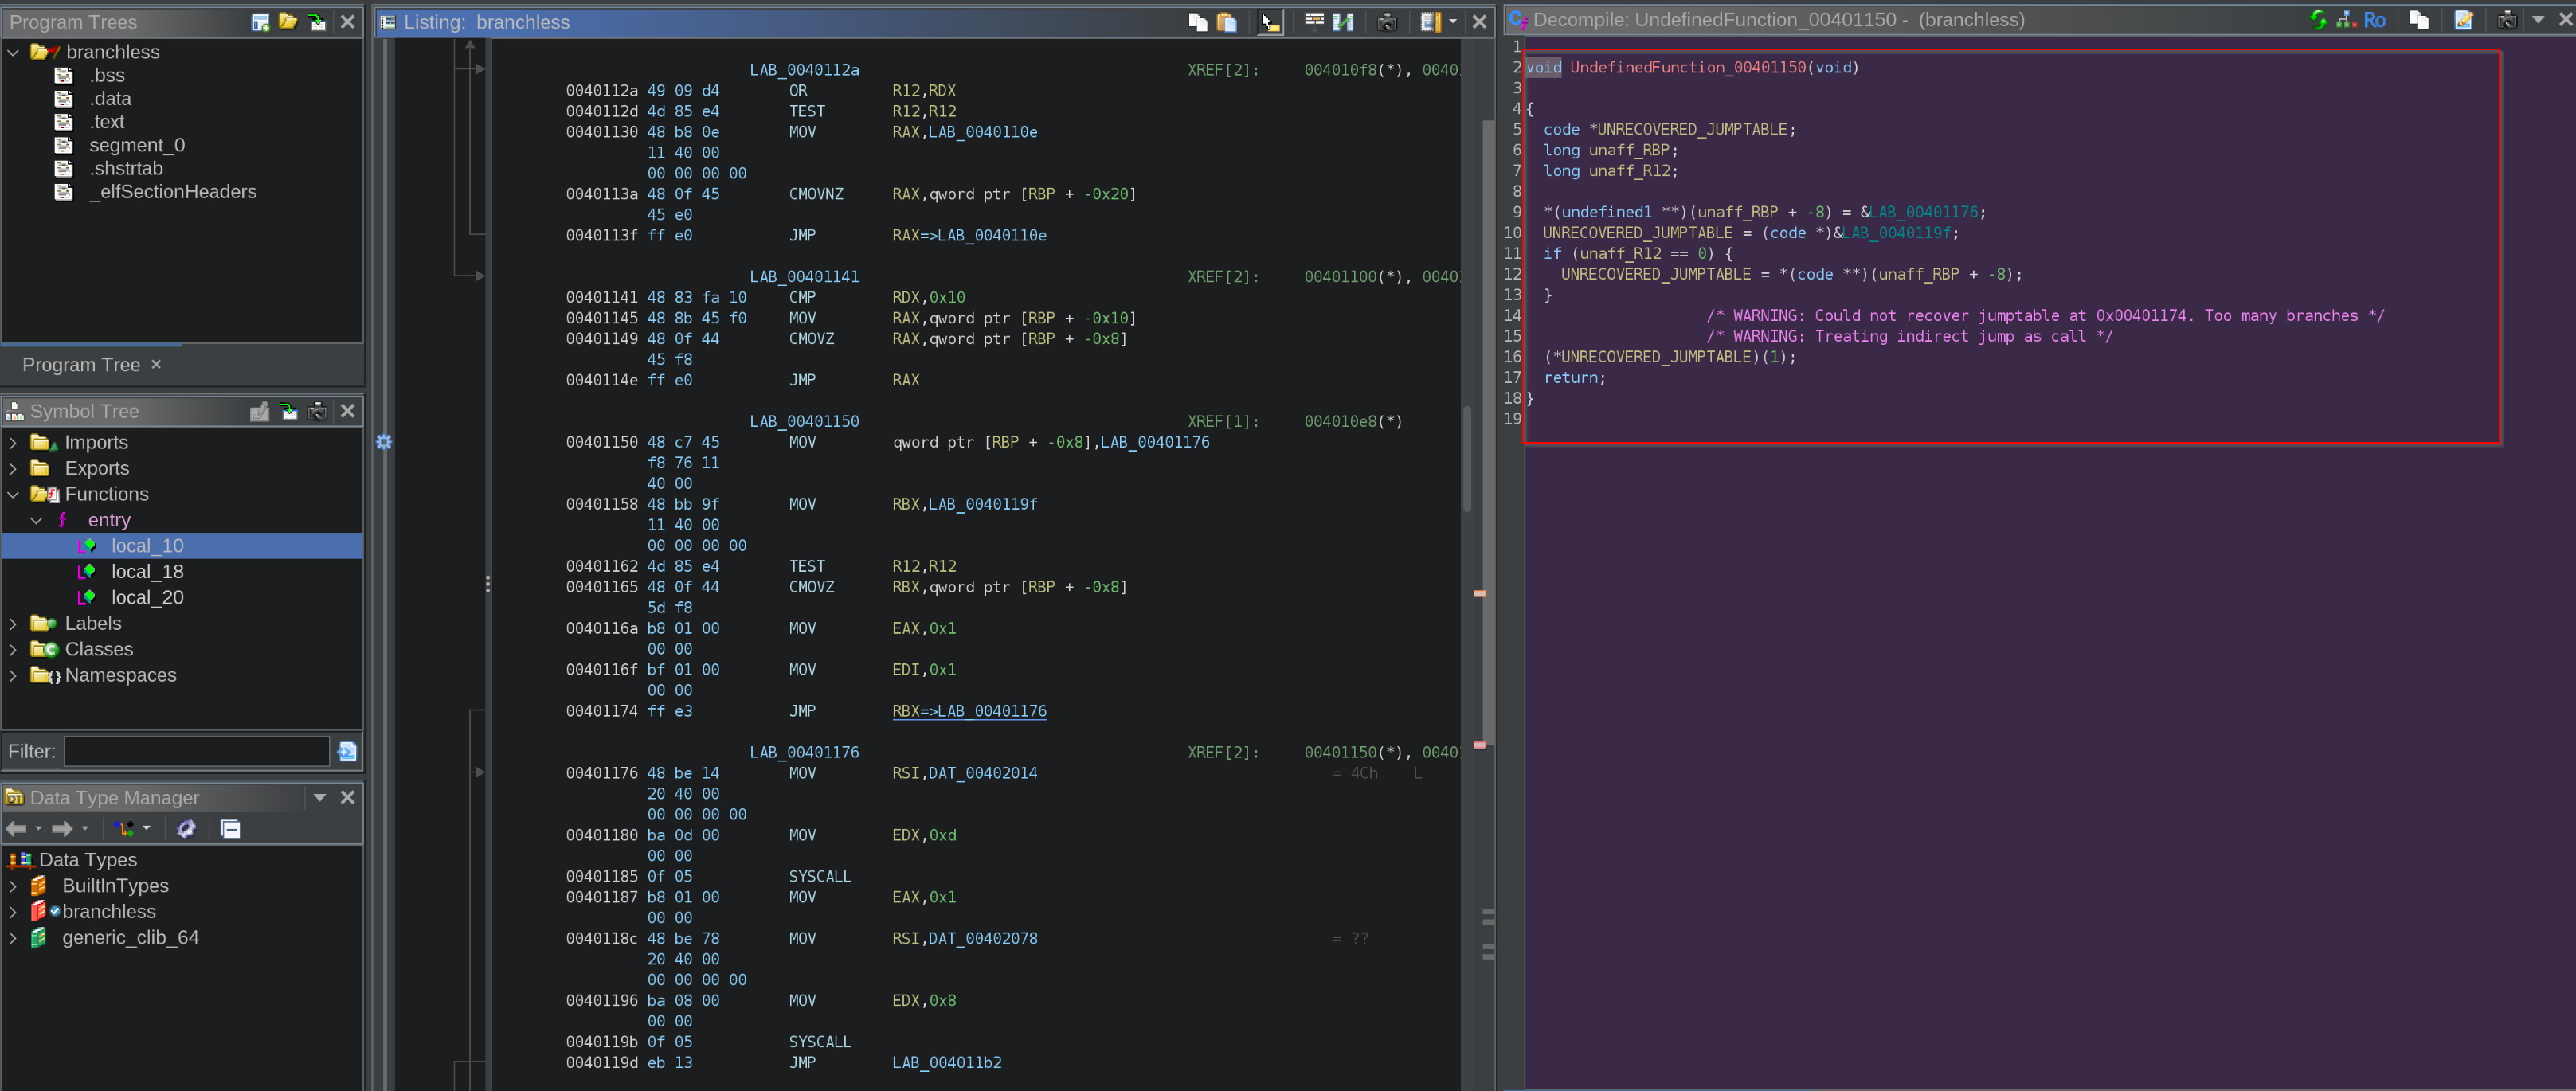
Task: Toggle the Ro read-only Decompile icon
Action: [x=2375, y=20]
